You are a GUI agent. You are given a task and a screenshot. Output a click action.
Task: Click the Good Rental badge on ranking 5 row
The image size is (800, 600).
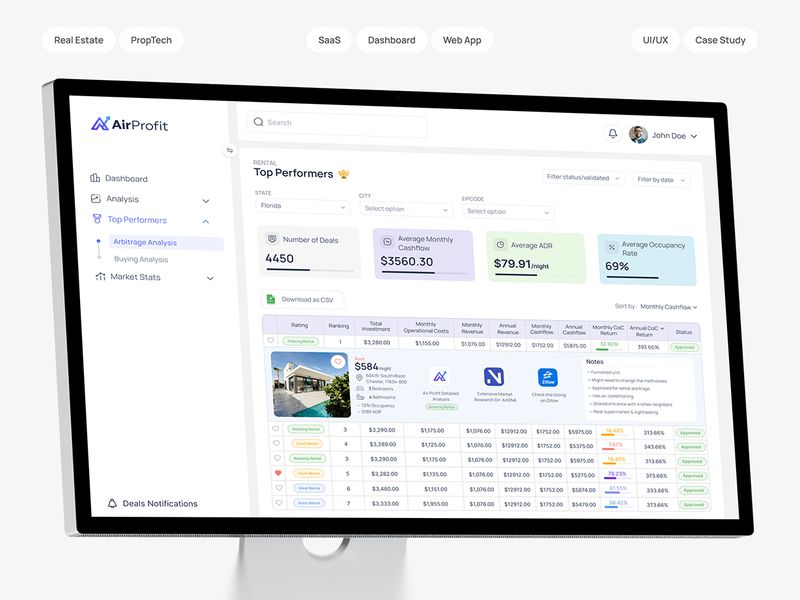click(x=308, y=473)
